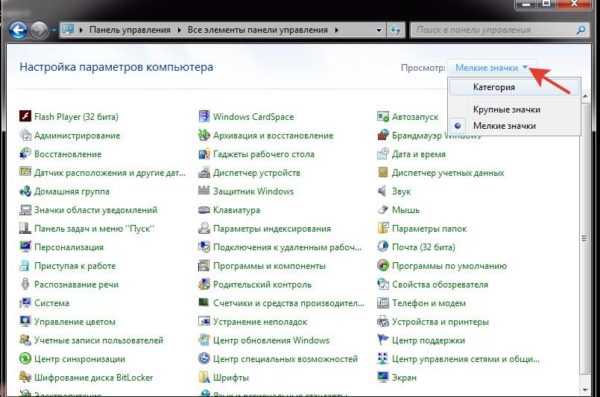Open the Учетные записи пользователей link
600x397 pixels.
tap(99, 340)
